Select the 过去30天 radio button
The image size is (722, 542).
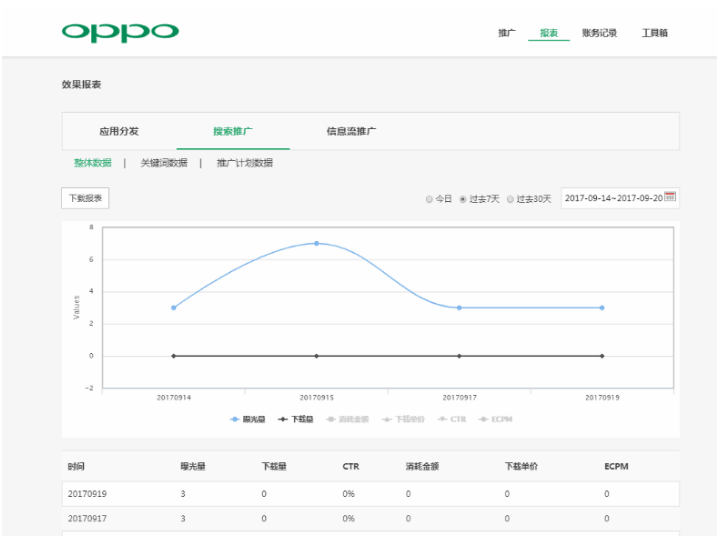(510, 199)
